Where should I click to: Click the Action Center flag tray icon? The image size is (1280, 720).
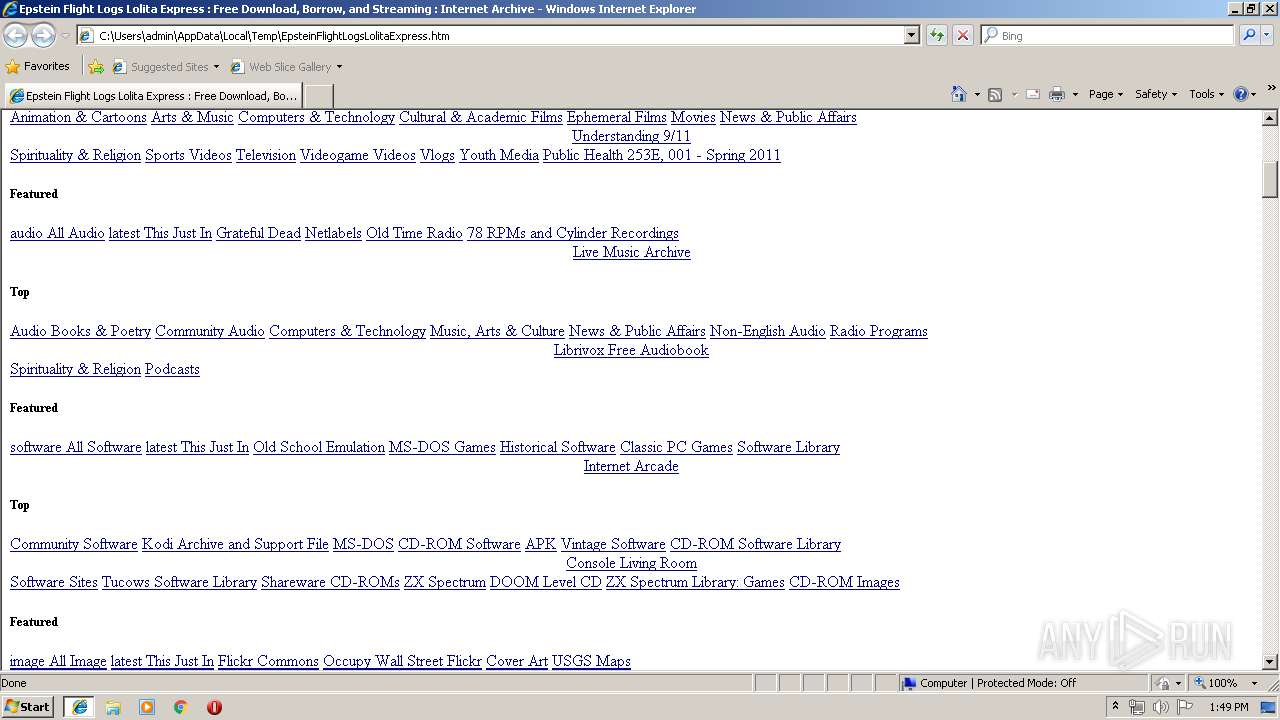(x=1186, y=707)
